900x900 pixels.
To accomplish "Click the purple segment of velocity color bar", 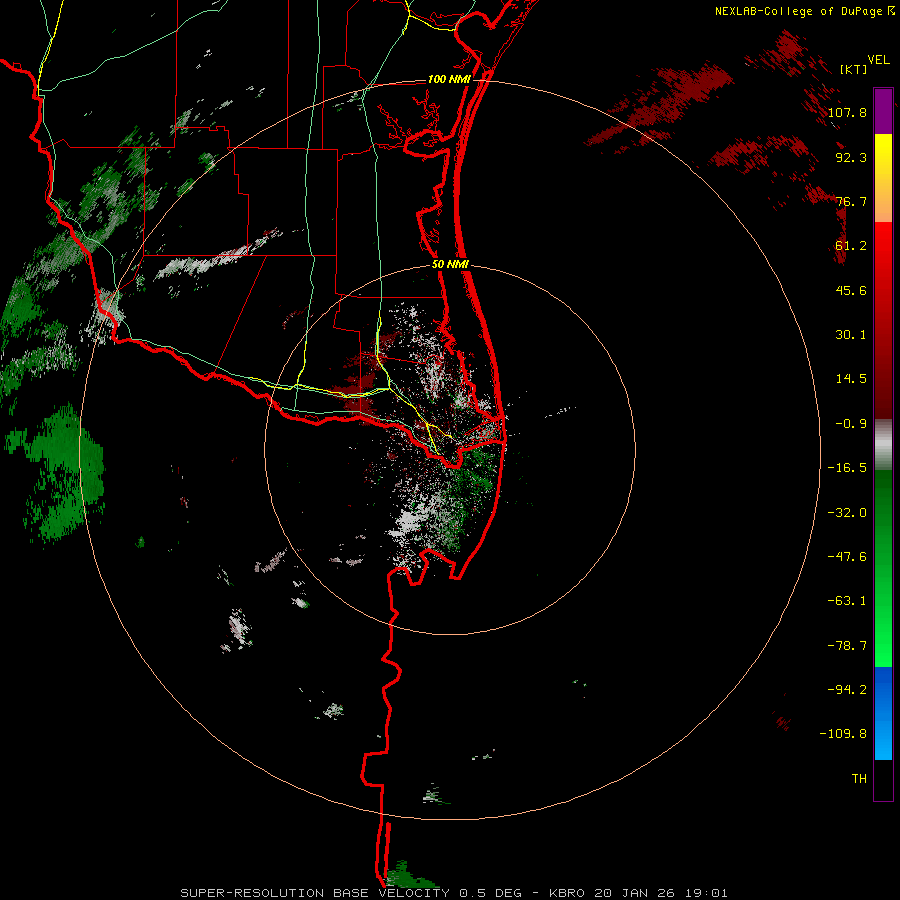I will pos(883,111).
